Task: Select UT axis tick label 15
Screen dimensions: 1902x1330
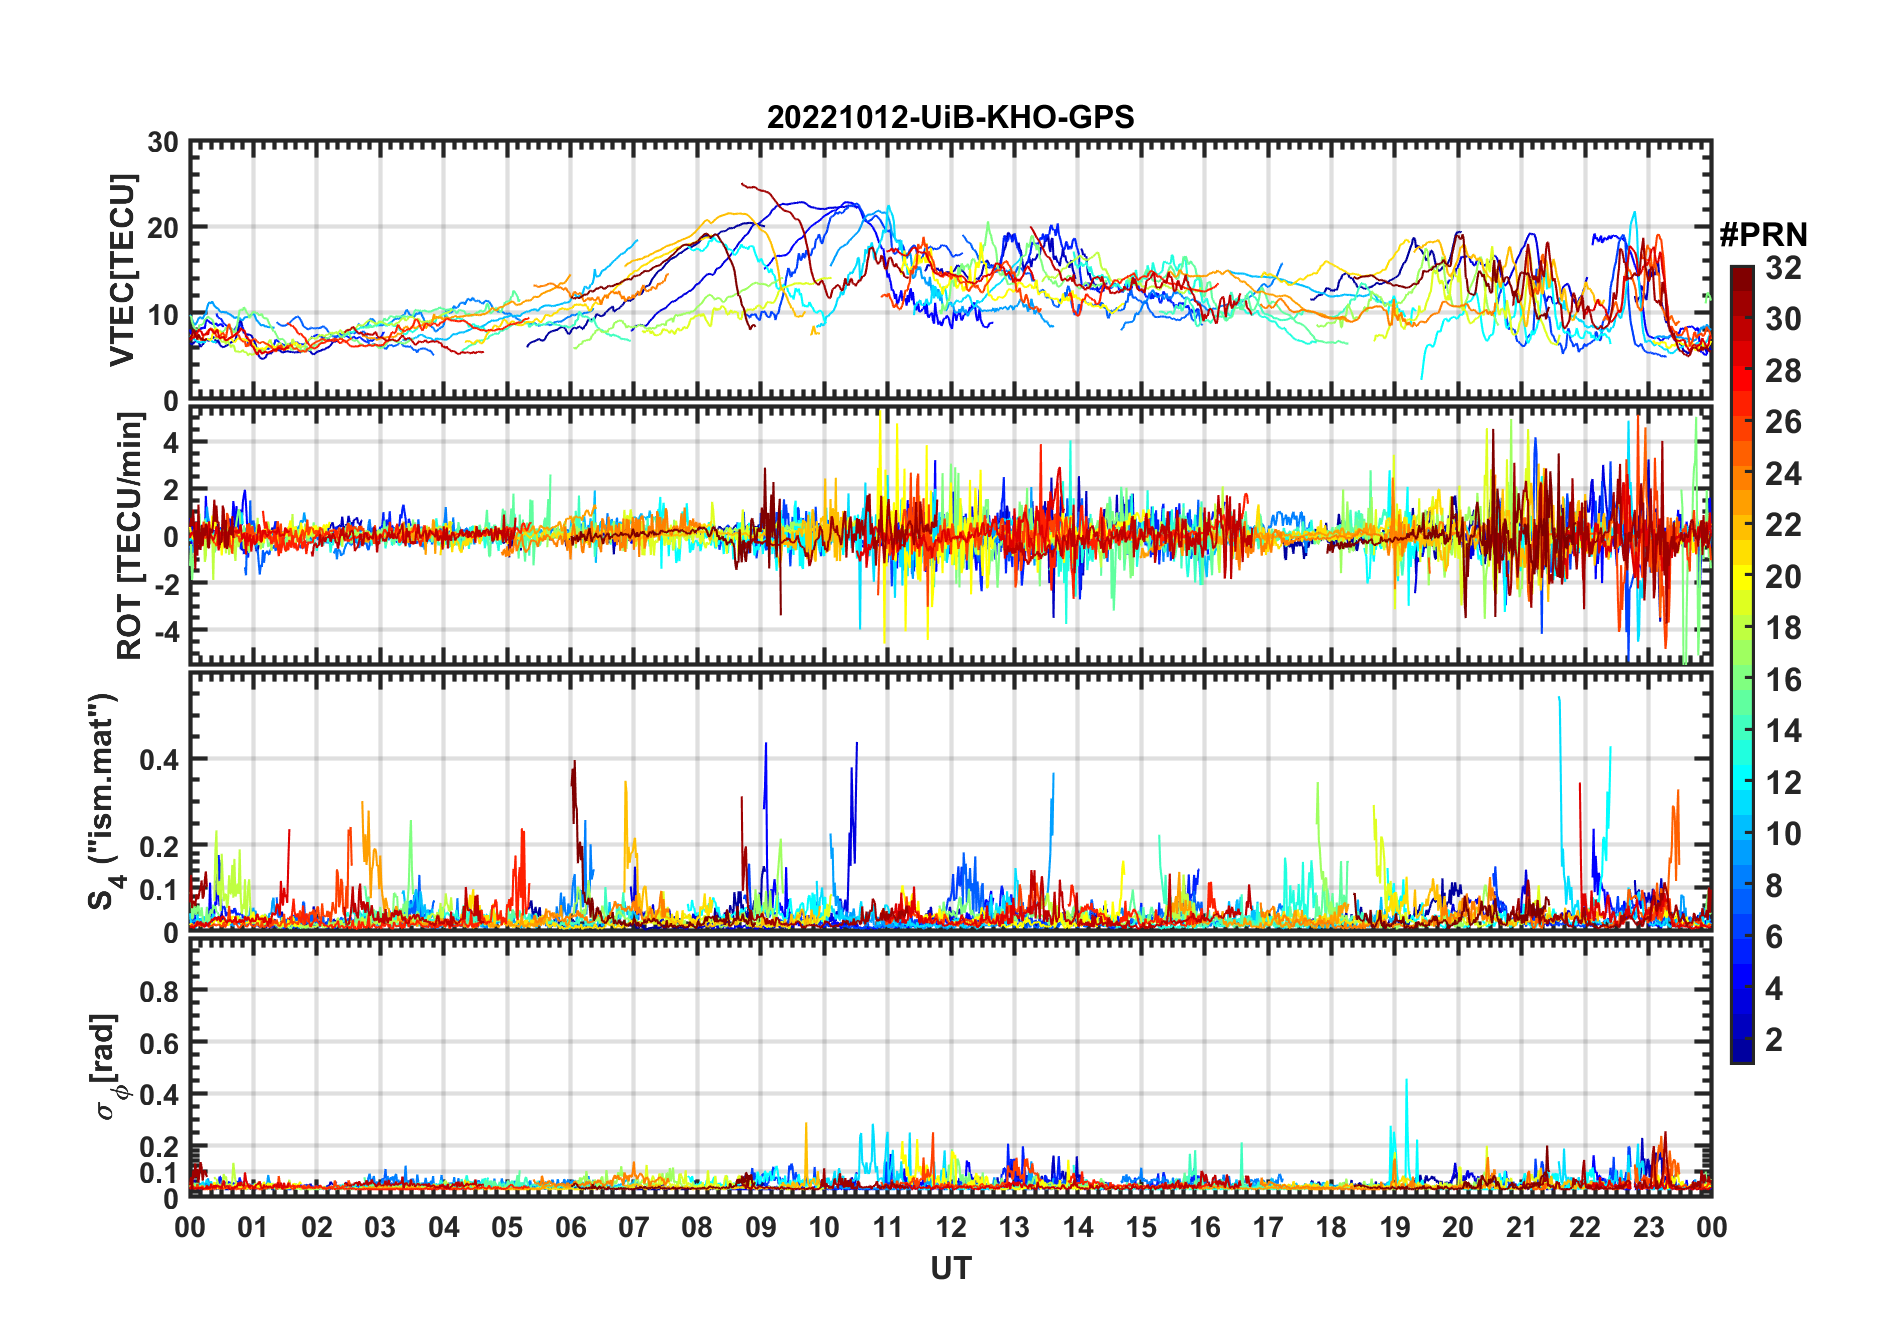Action: 1141,1227
